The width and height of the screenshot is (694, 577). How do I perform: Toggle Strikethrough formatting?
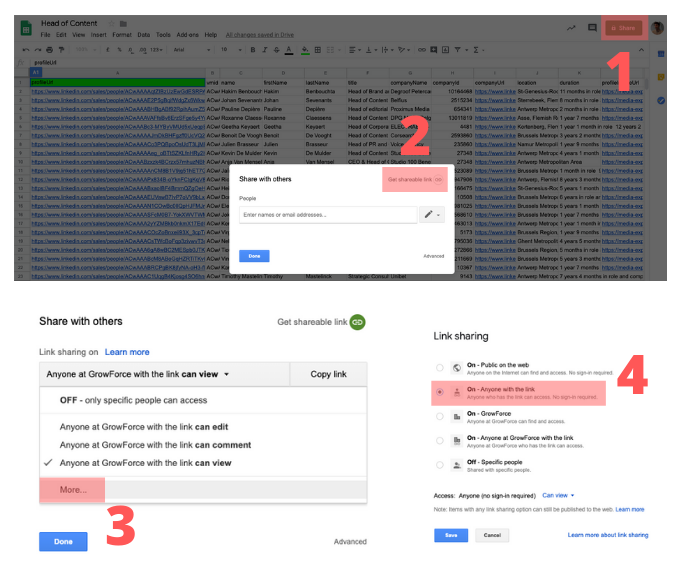click(x=276, y=50)
